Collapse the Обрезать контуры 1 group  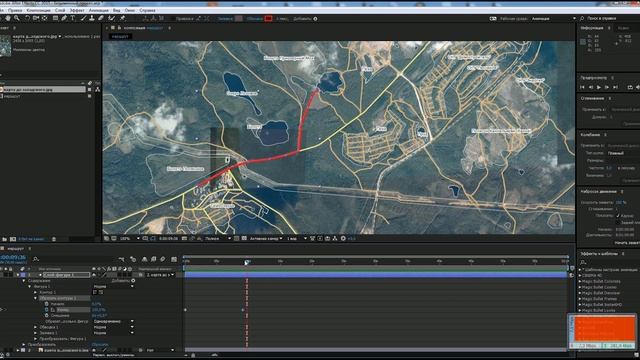(36, 298)
